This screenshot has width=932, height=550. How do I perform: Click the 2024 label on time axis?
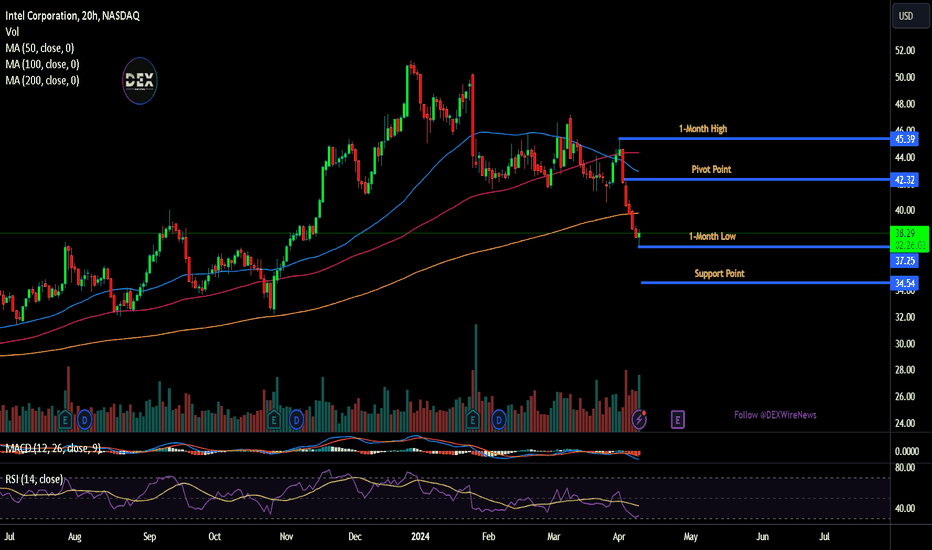pyautogui.click(x=420, y=537)
